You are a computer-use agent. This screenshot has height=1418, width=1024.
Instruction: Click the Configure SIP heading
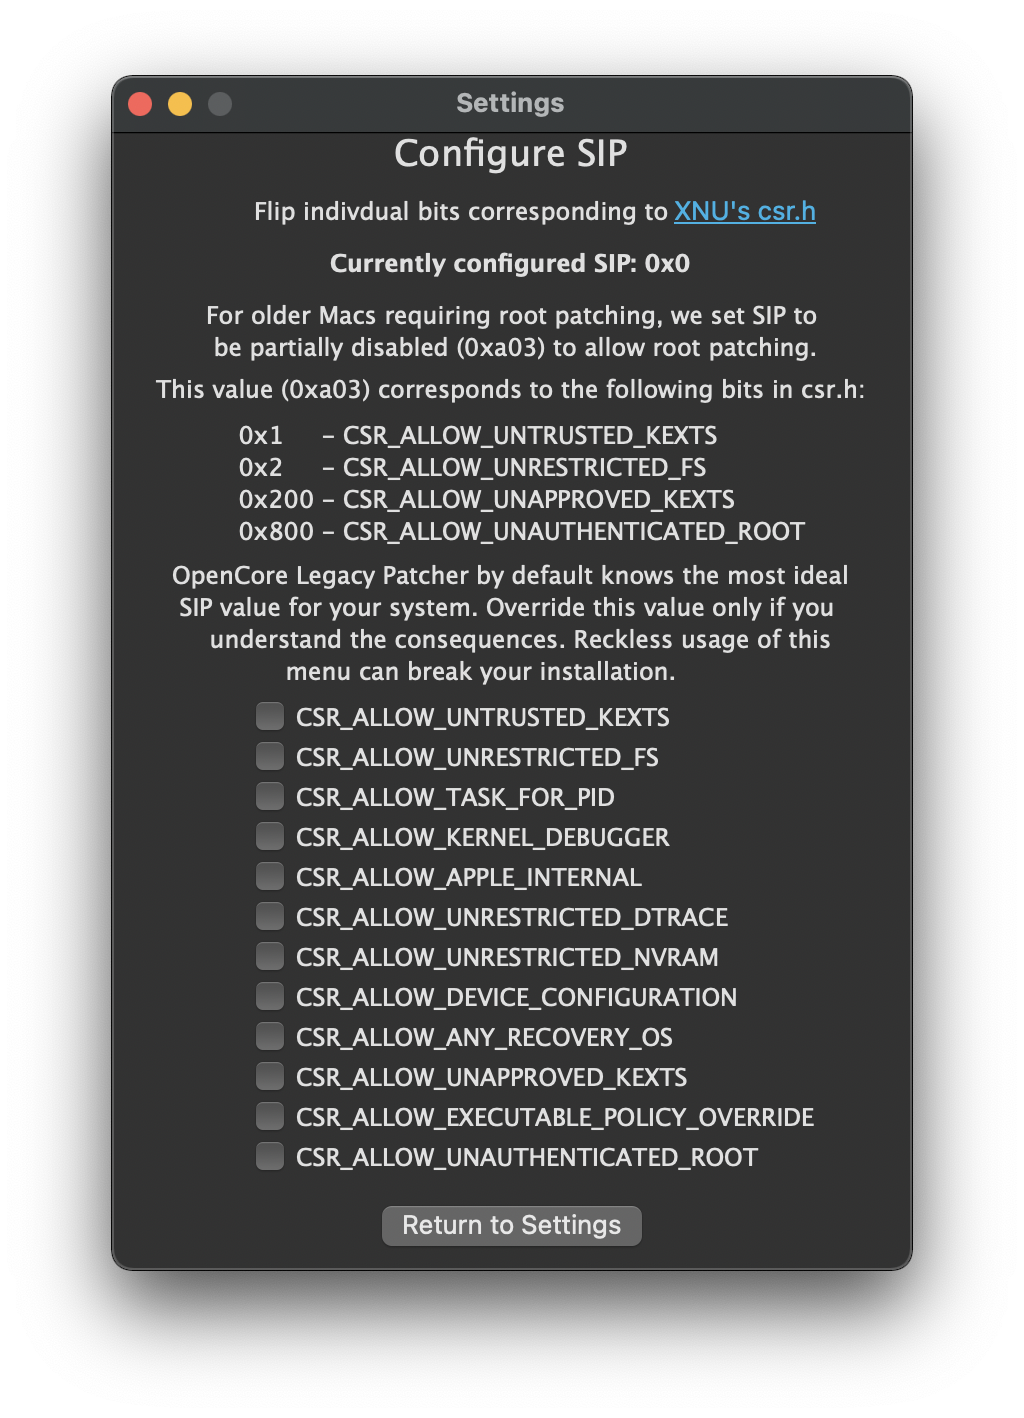(x=510, y=154)
